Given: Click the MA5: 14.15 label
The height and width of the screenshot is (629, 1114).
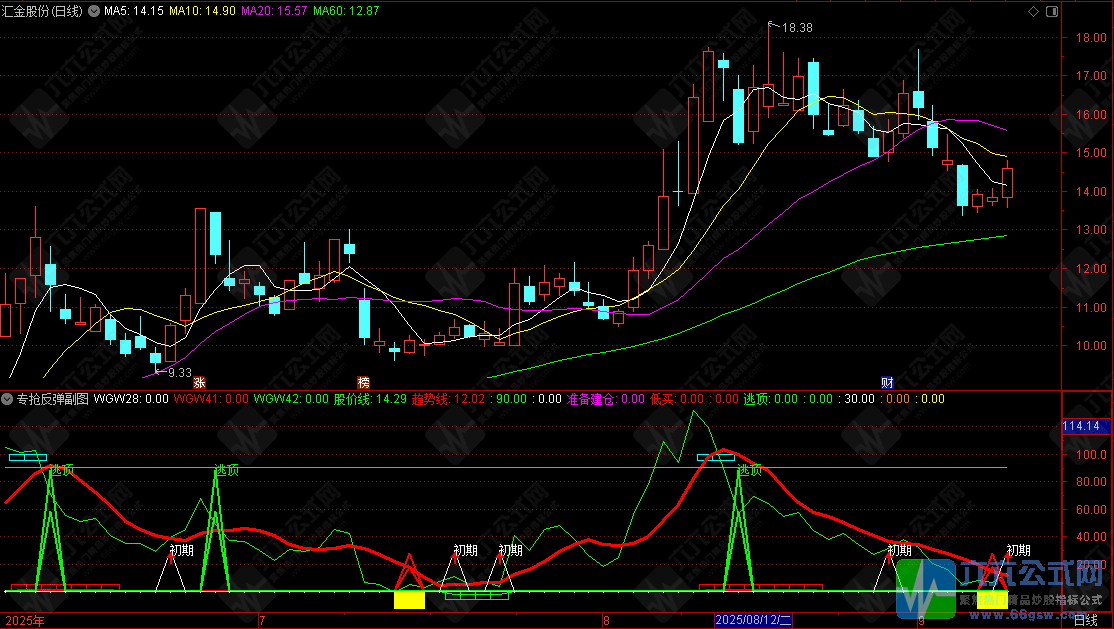Looking at the screenshot, I should click(134, 11).
